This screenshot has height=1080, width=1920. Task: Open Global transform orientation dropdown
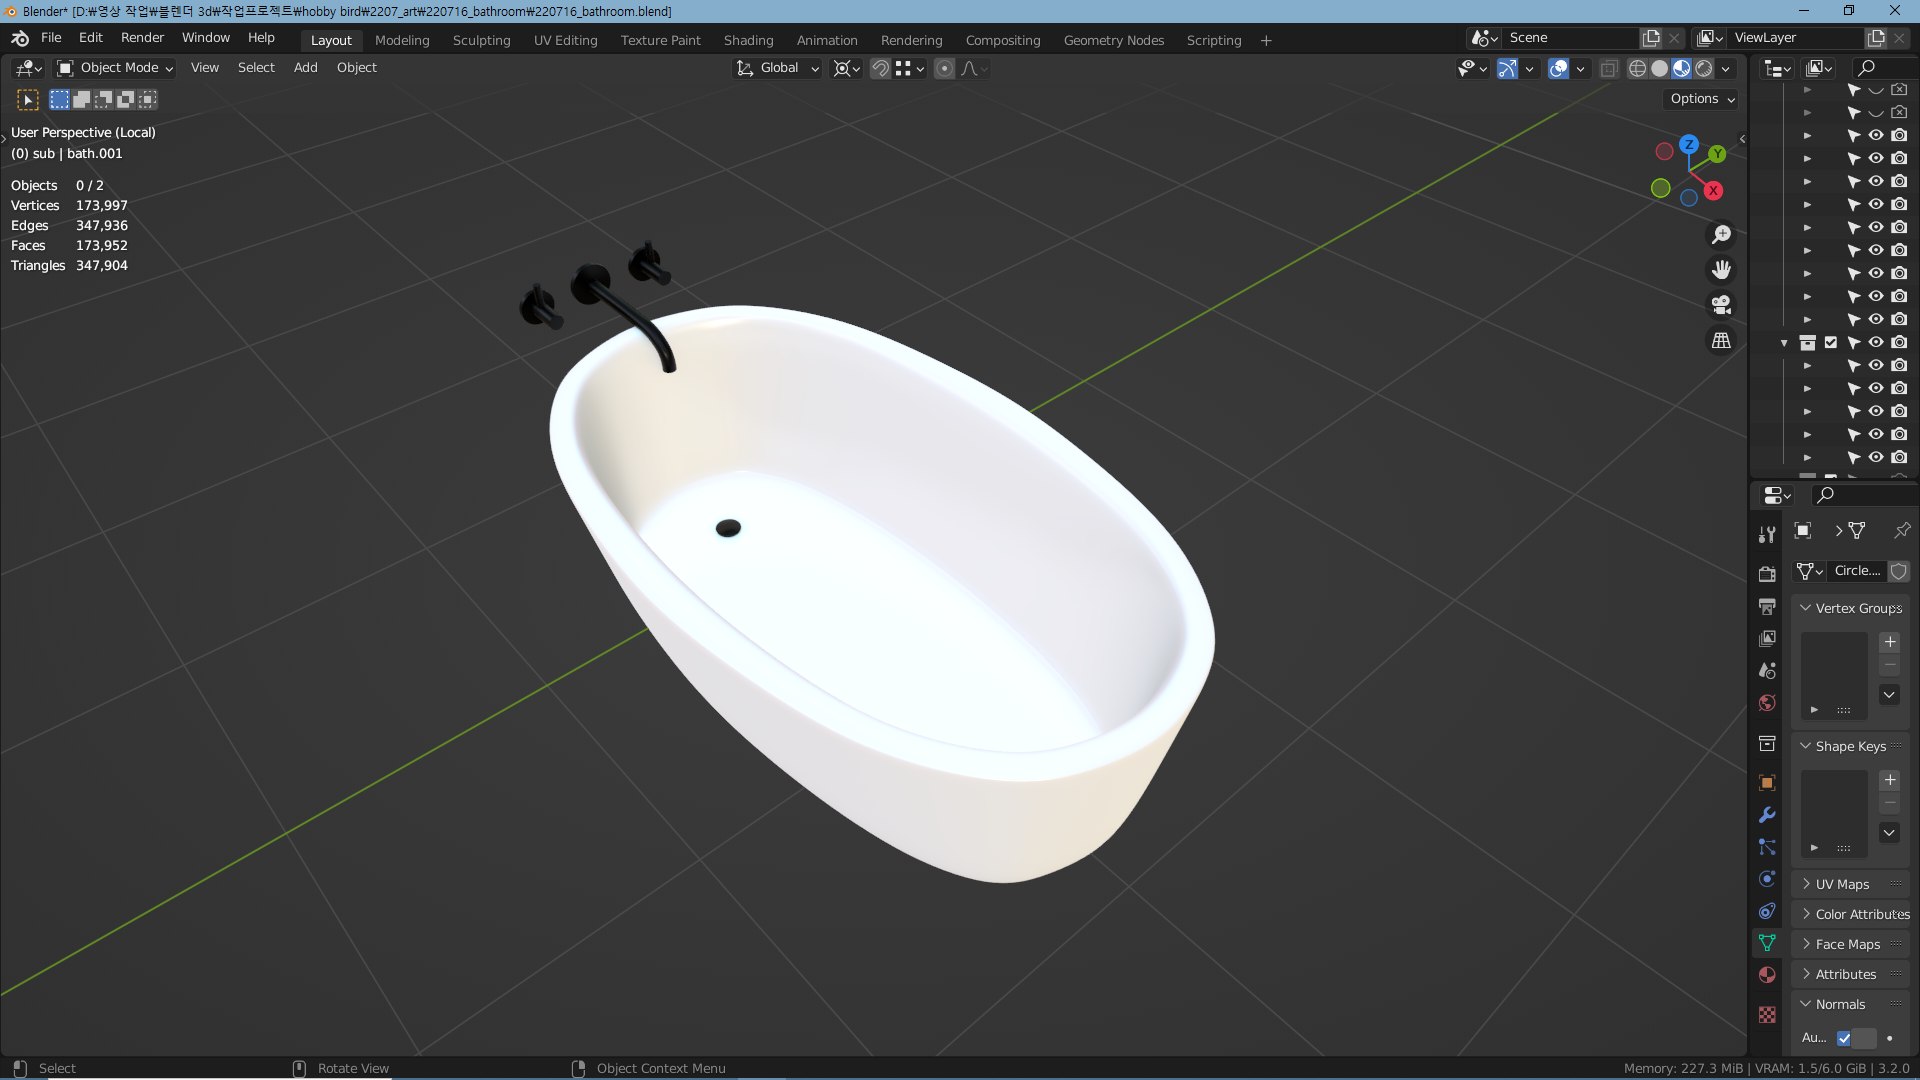(x=778, y=68)
